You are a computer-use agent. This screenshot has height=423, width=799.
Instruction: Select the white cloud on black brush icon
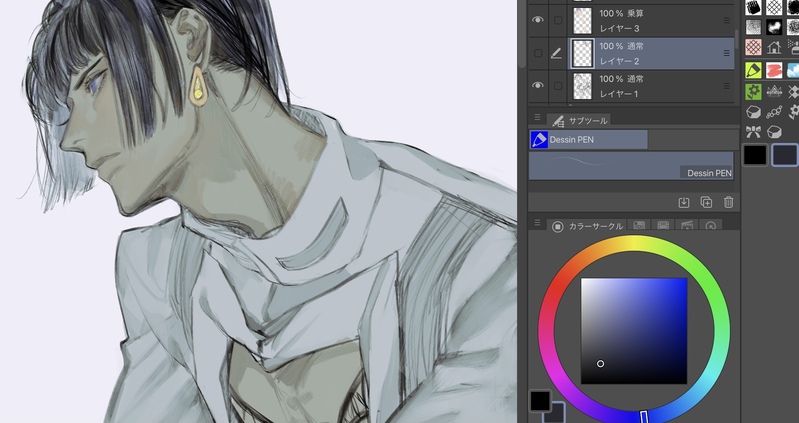774,27
